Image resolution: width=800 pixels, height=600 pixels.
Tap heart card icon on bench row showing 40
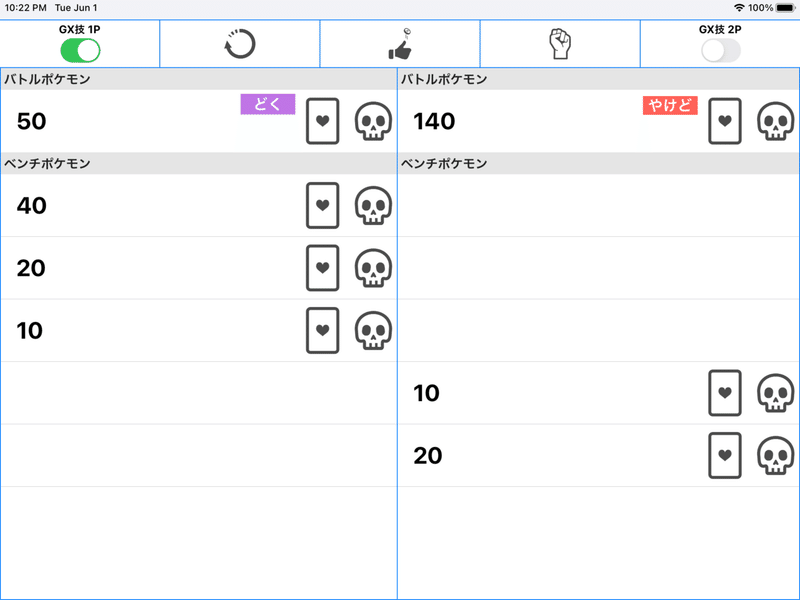[x=322, y=206]
